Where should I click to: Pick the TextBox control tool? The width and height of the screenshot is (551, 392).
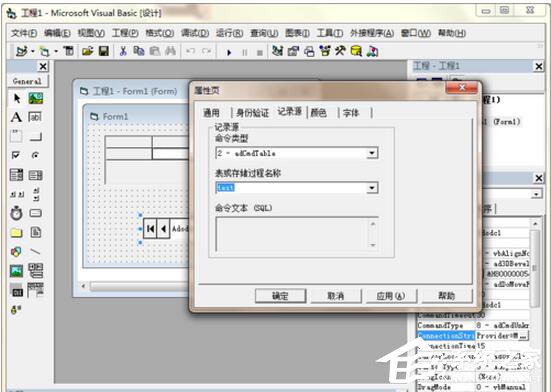click(35, 117)
